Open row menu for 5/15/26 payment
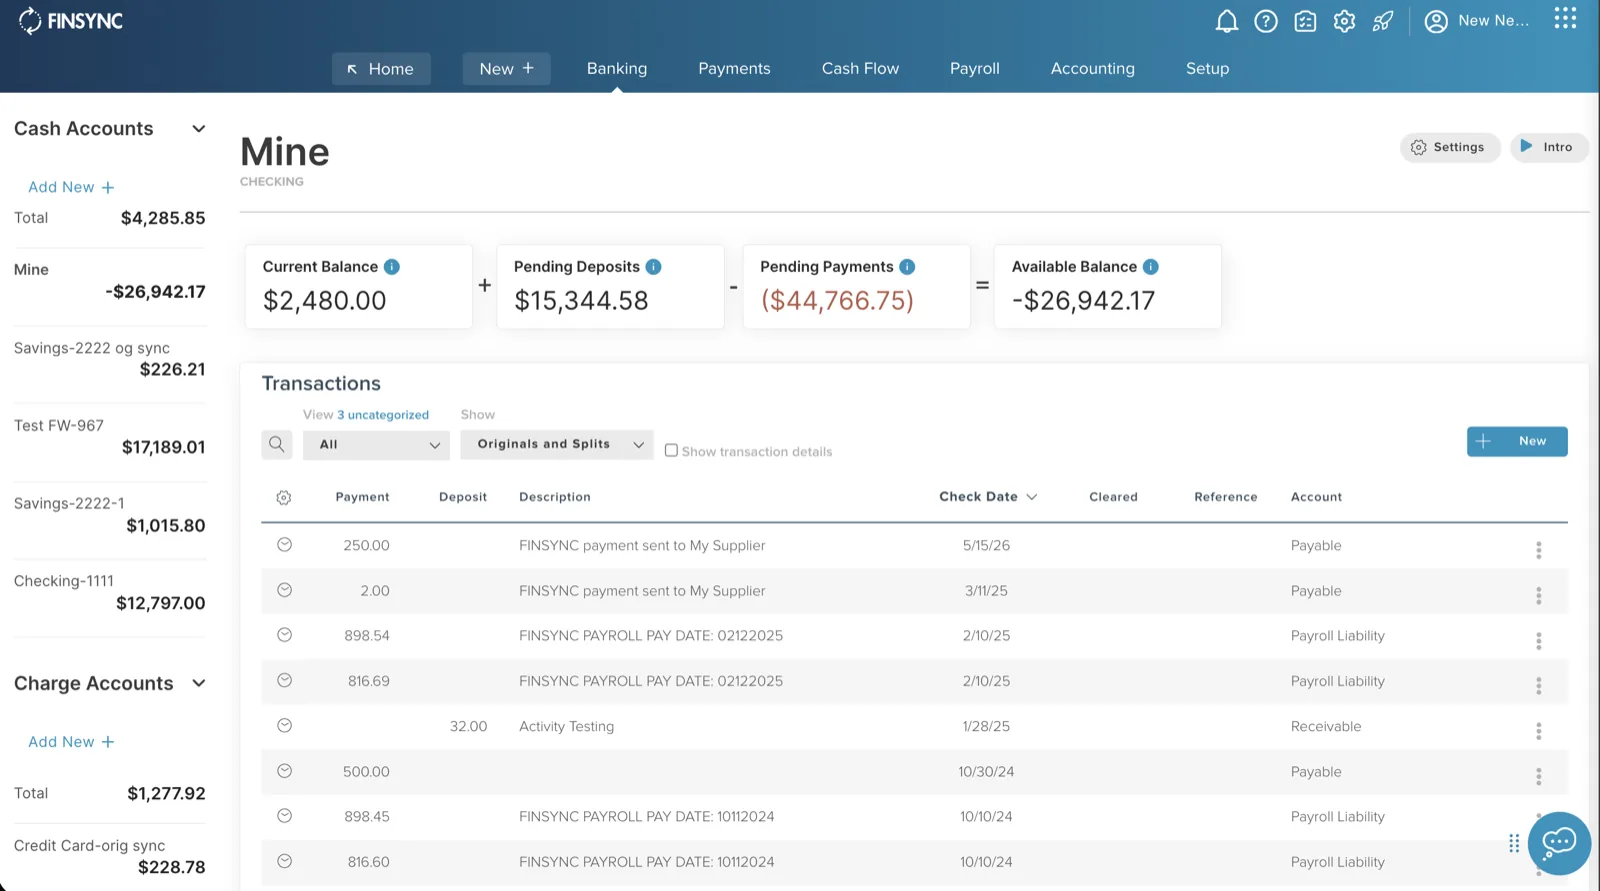 pyautogui.click(x=1539, y=550)
